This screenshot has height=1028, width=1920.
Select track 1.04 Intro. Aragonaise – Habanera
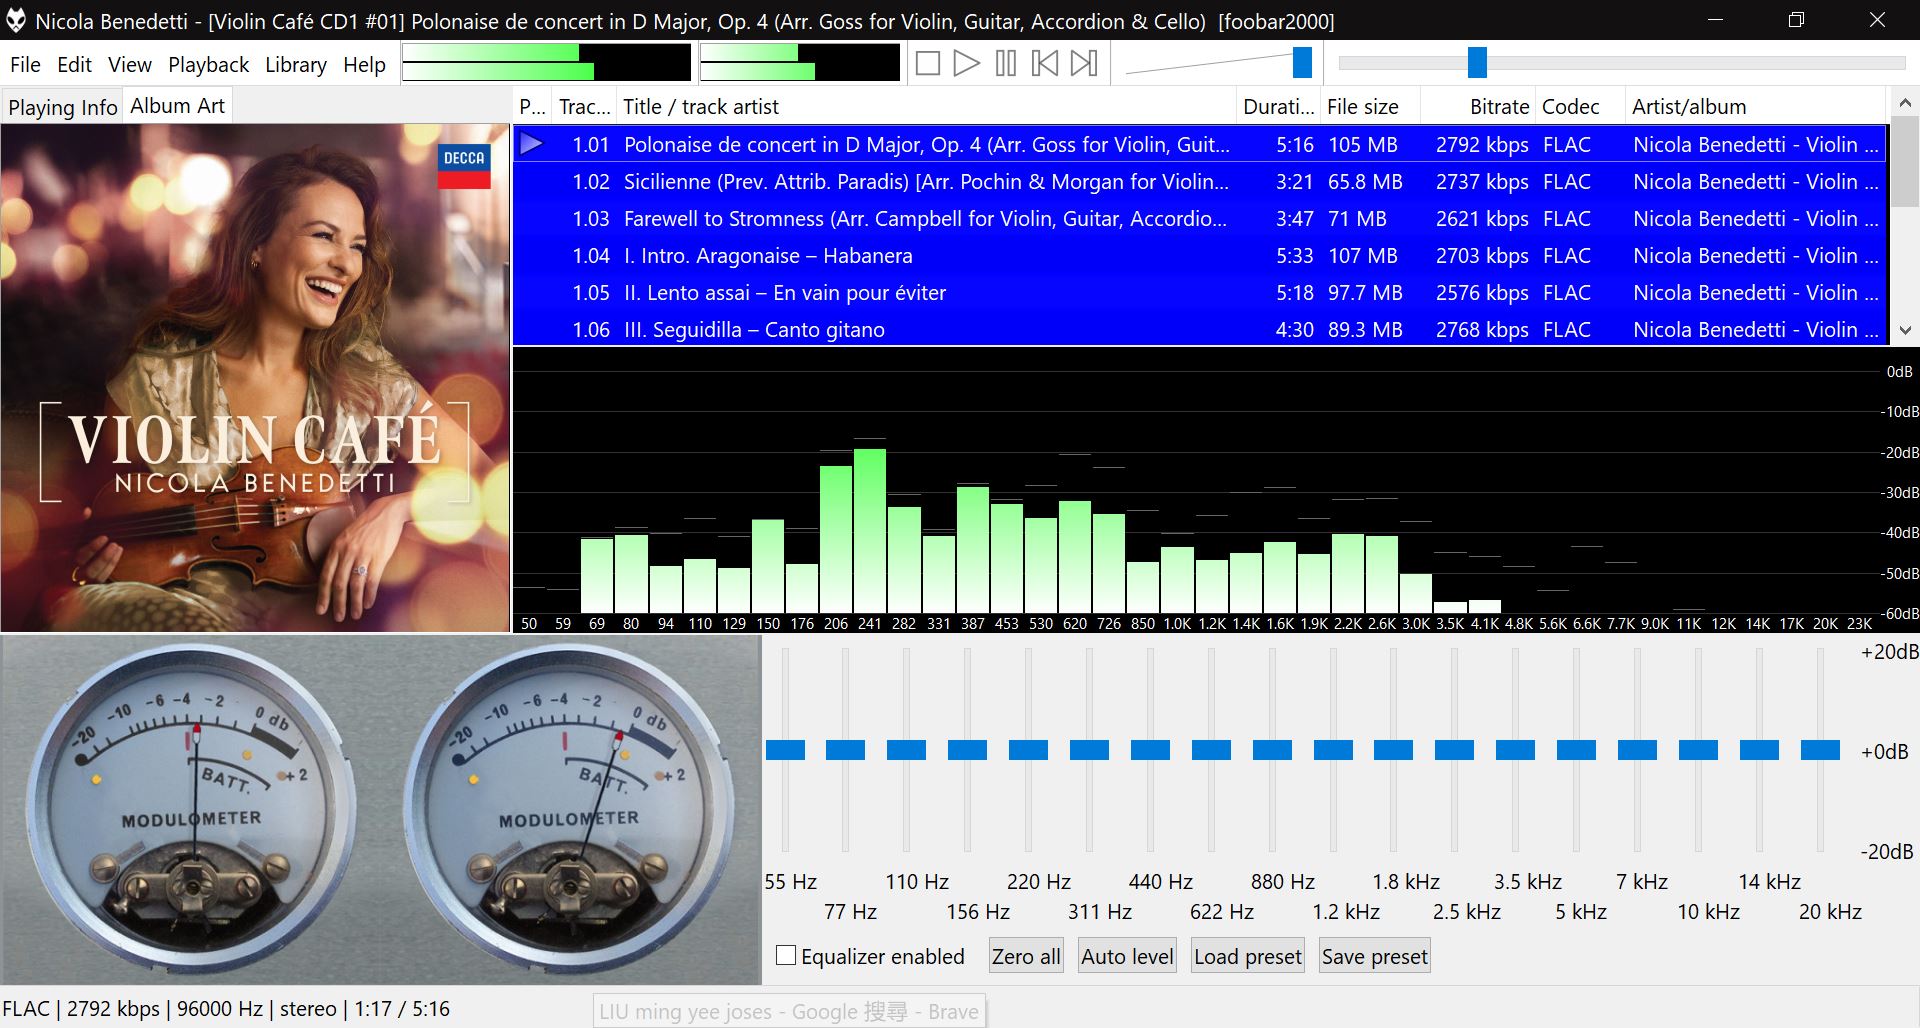[1200, 256]
